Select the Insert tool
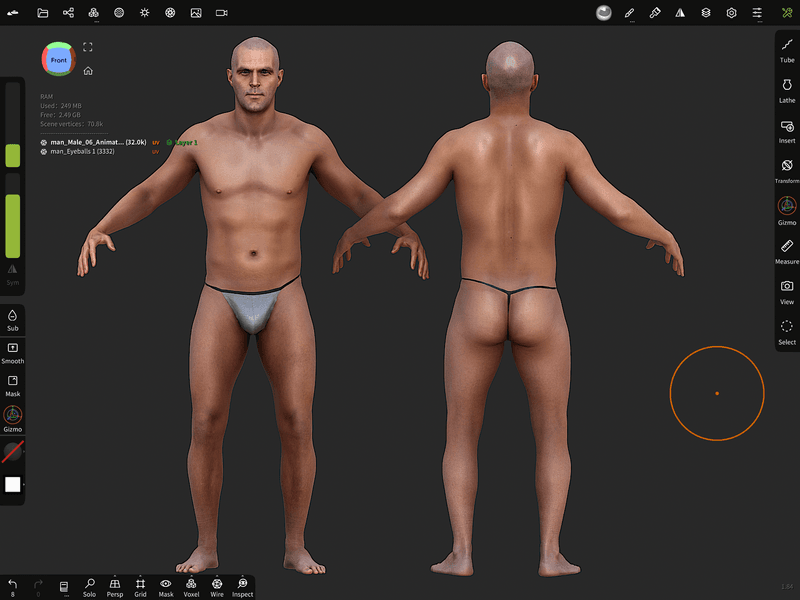This screenshot has height=600, width=800. pos(787,131)
